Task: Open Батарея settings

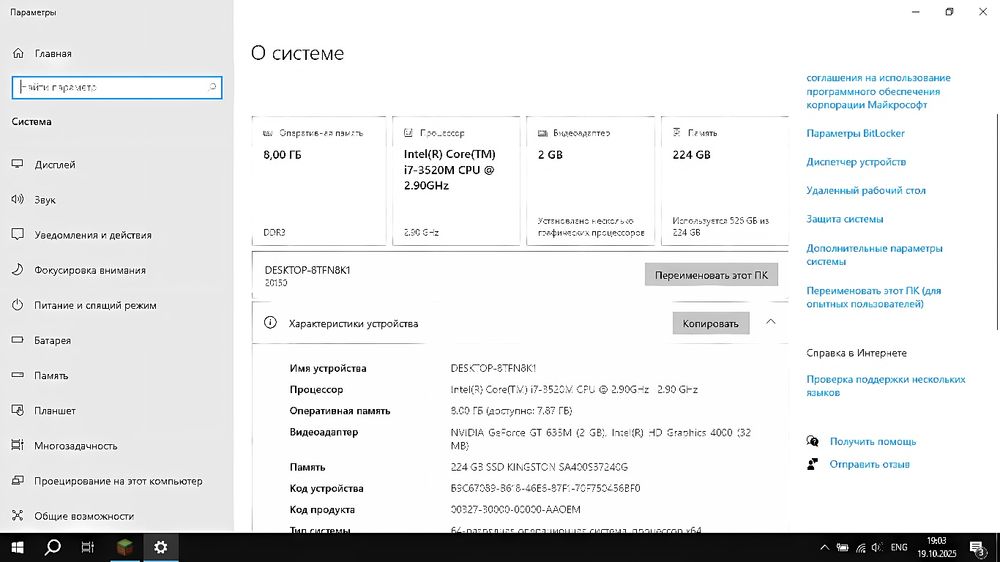Action: click(52, 340)
